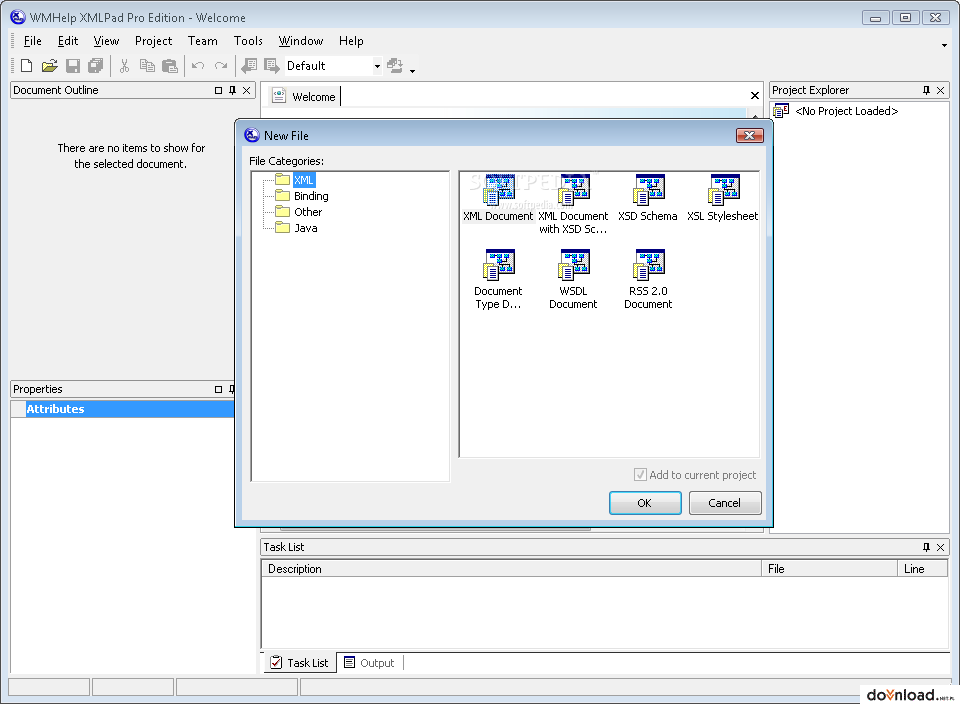The height and width of the screenshot is (704, 960).
Task: Open menu bar overflow arrow at far right
Action: point(945,45)
